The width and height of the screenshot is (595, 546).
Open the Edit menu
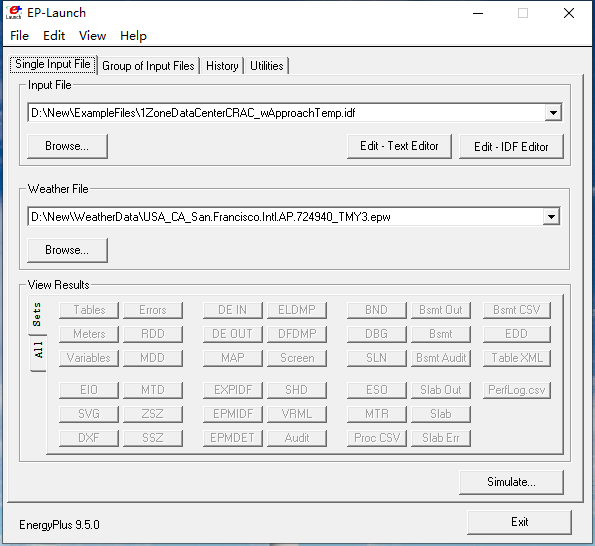54,36
